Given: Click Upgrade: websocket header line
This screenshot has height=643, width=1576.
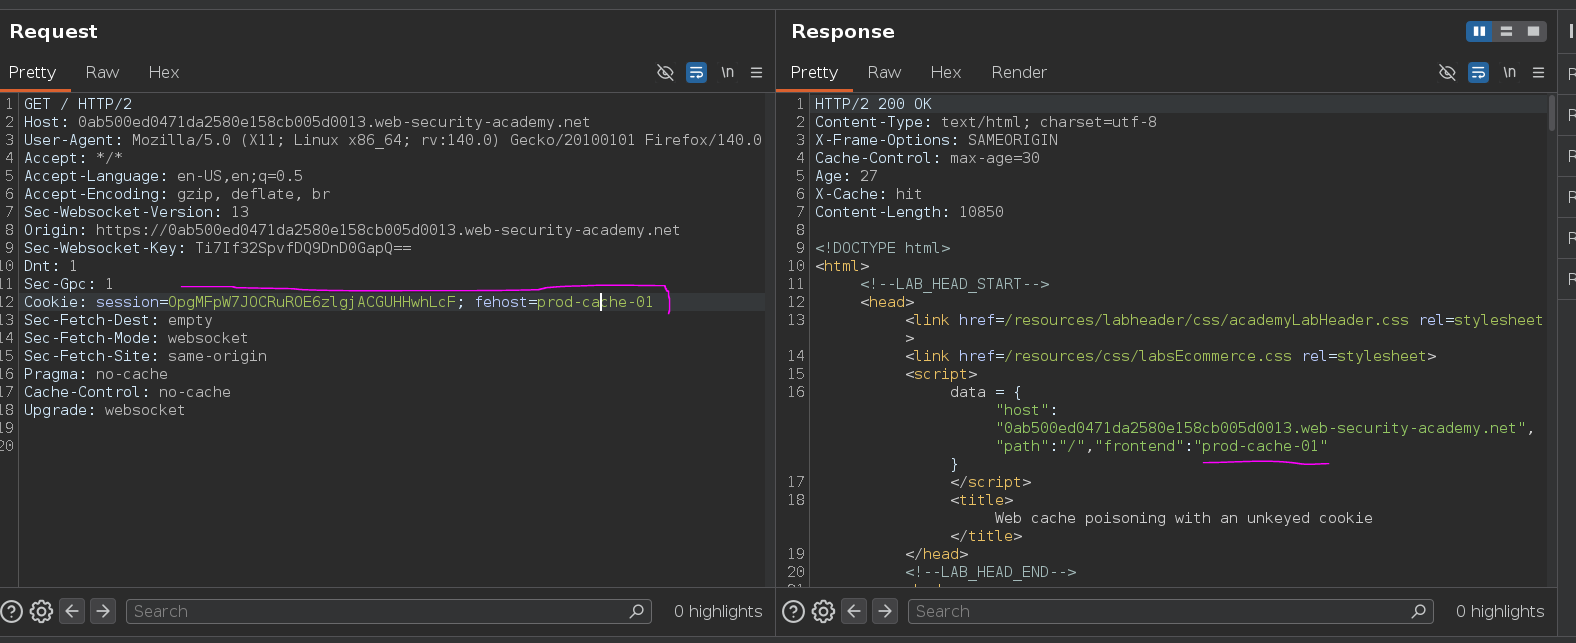Looking at the screenshot, I should point(104,410).
